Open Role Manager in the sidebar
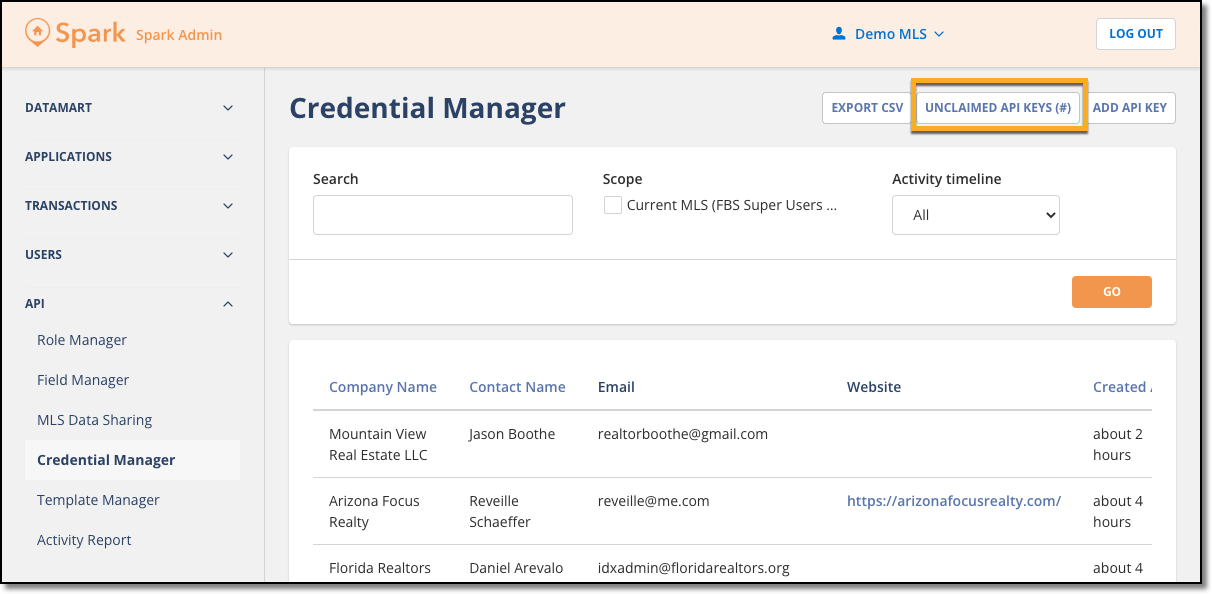 tap(82, 340)
